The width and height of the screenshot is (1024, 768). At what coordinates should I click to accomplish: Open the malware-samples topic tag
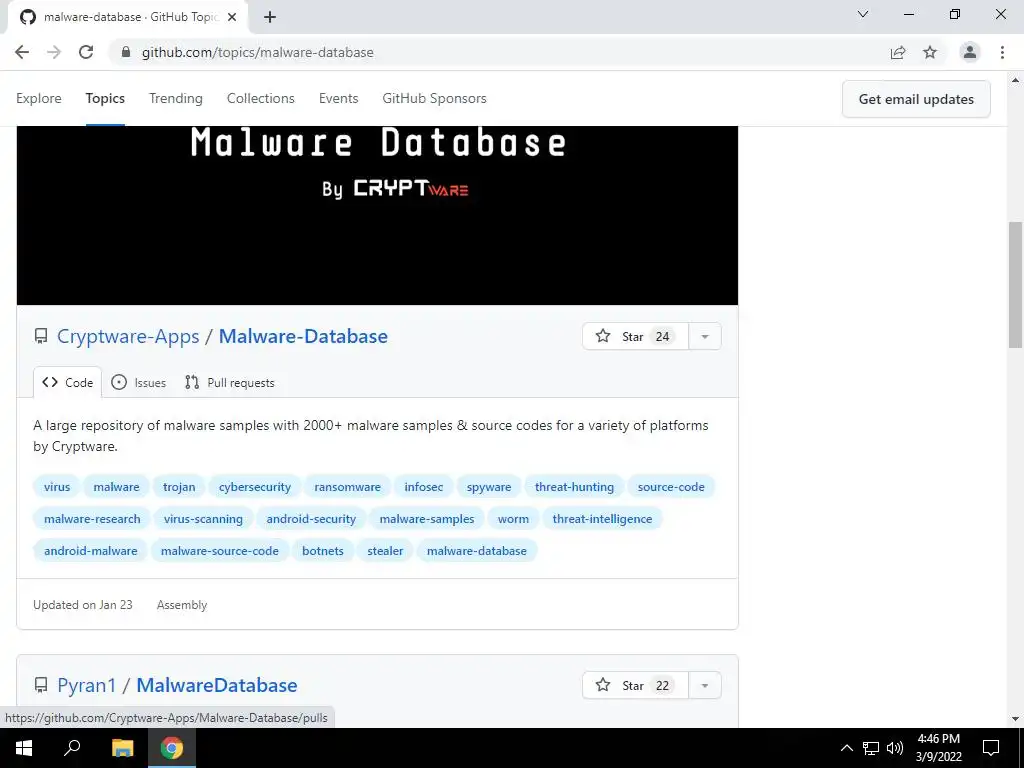(x=426, y=519)
